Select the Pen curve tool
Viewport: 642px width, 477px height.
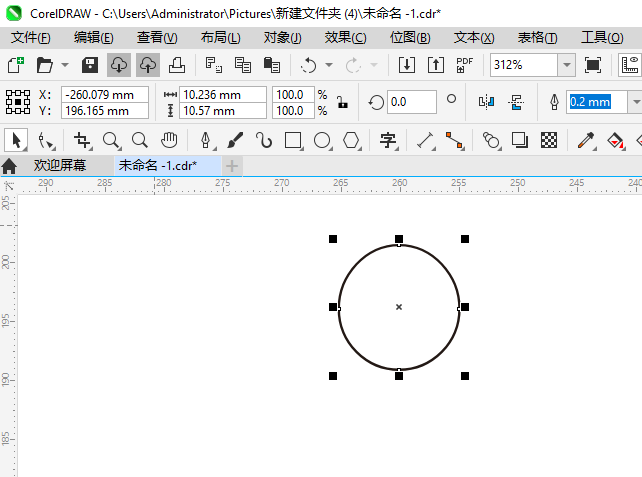pos(206,140)
